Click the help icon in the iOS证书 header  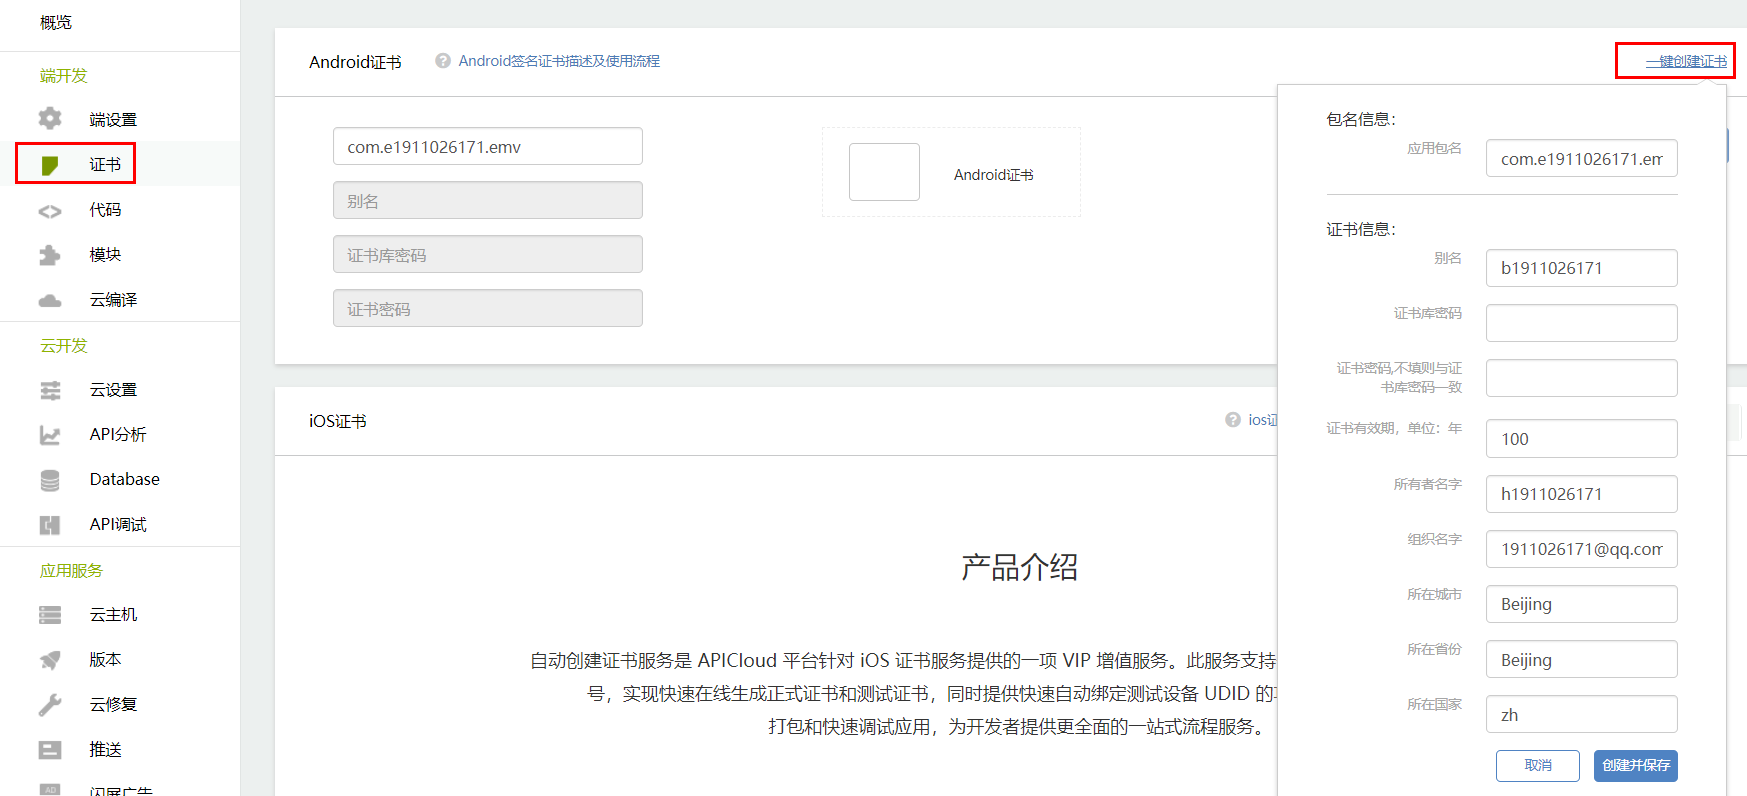click(1233, 420)
